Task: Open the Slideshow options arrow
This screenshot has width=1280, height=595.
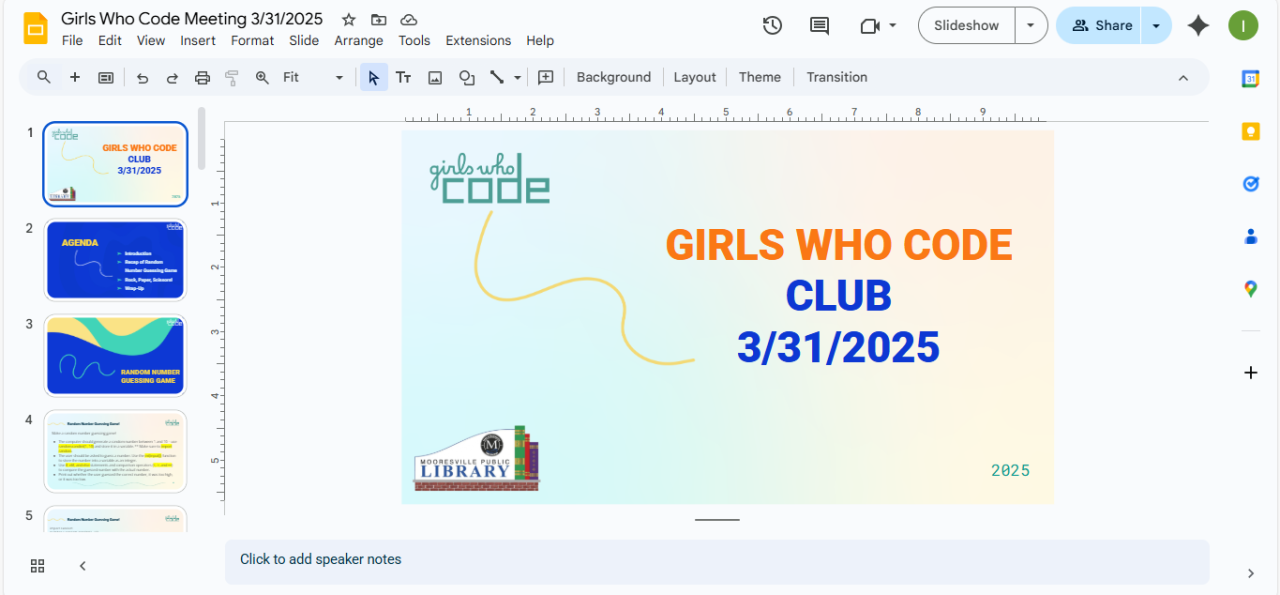Action: [1031, 26]
